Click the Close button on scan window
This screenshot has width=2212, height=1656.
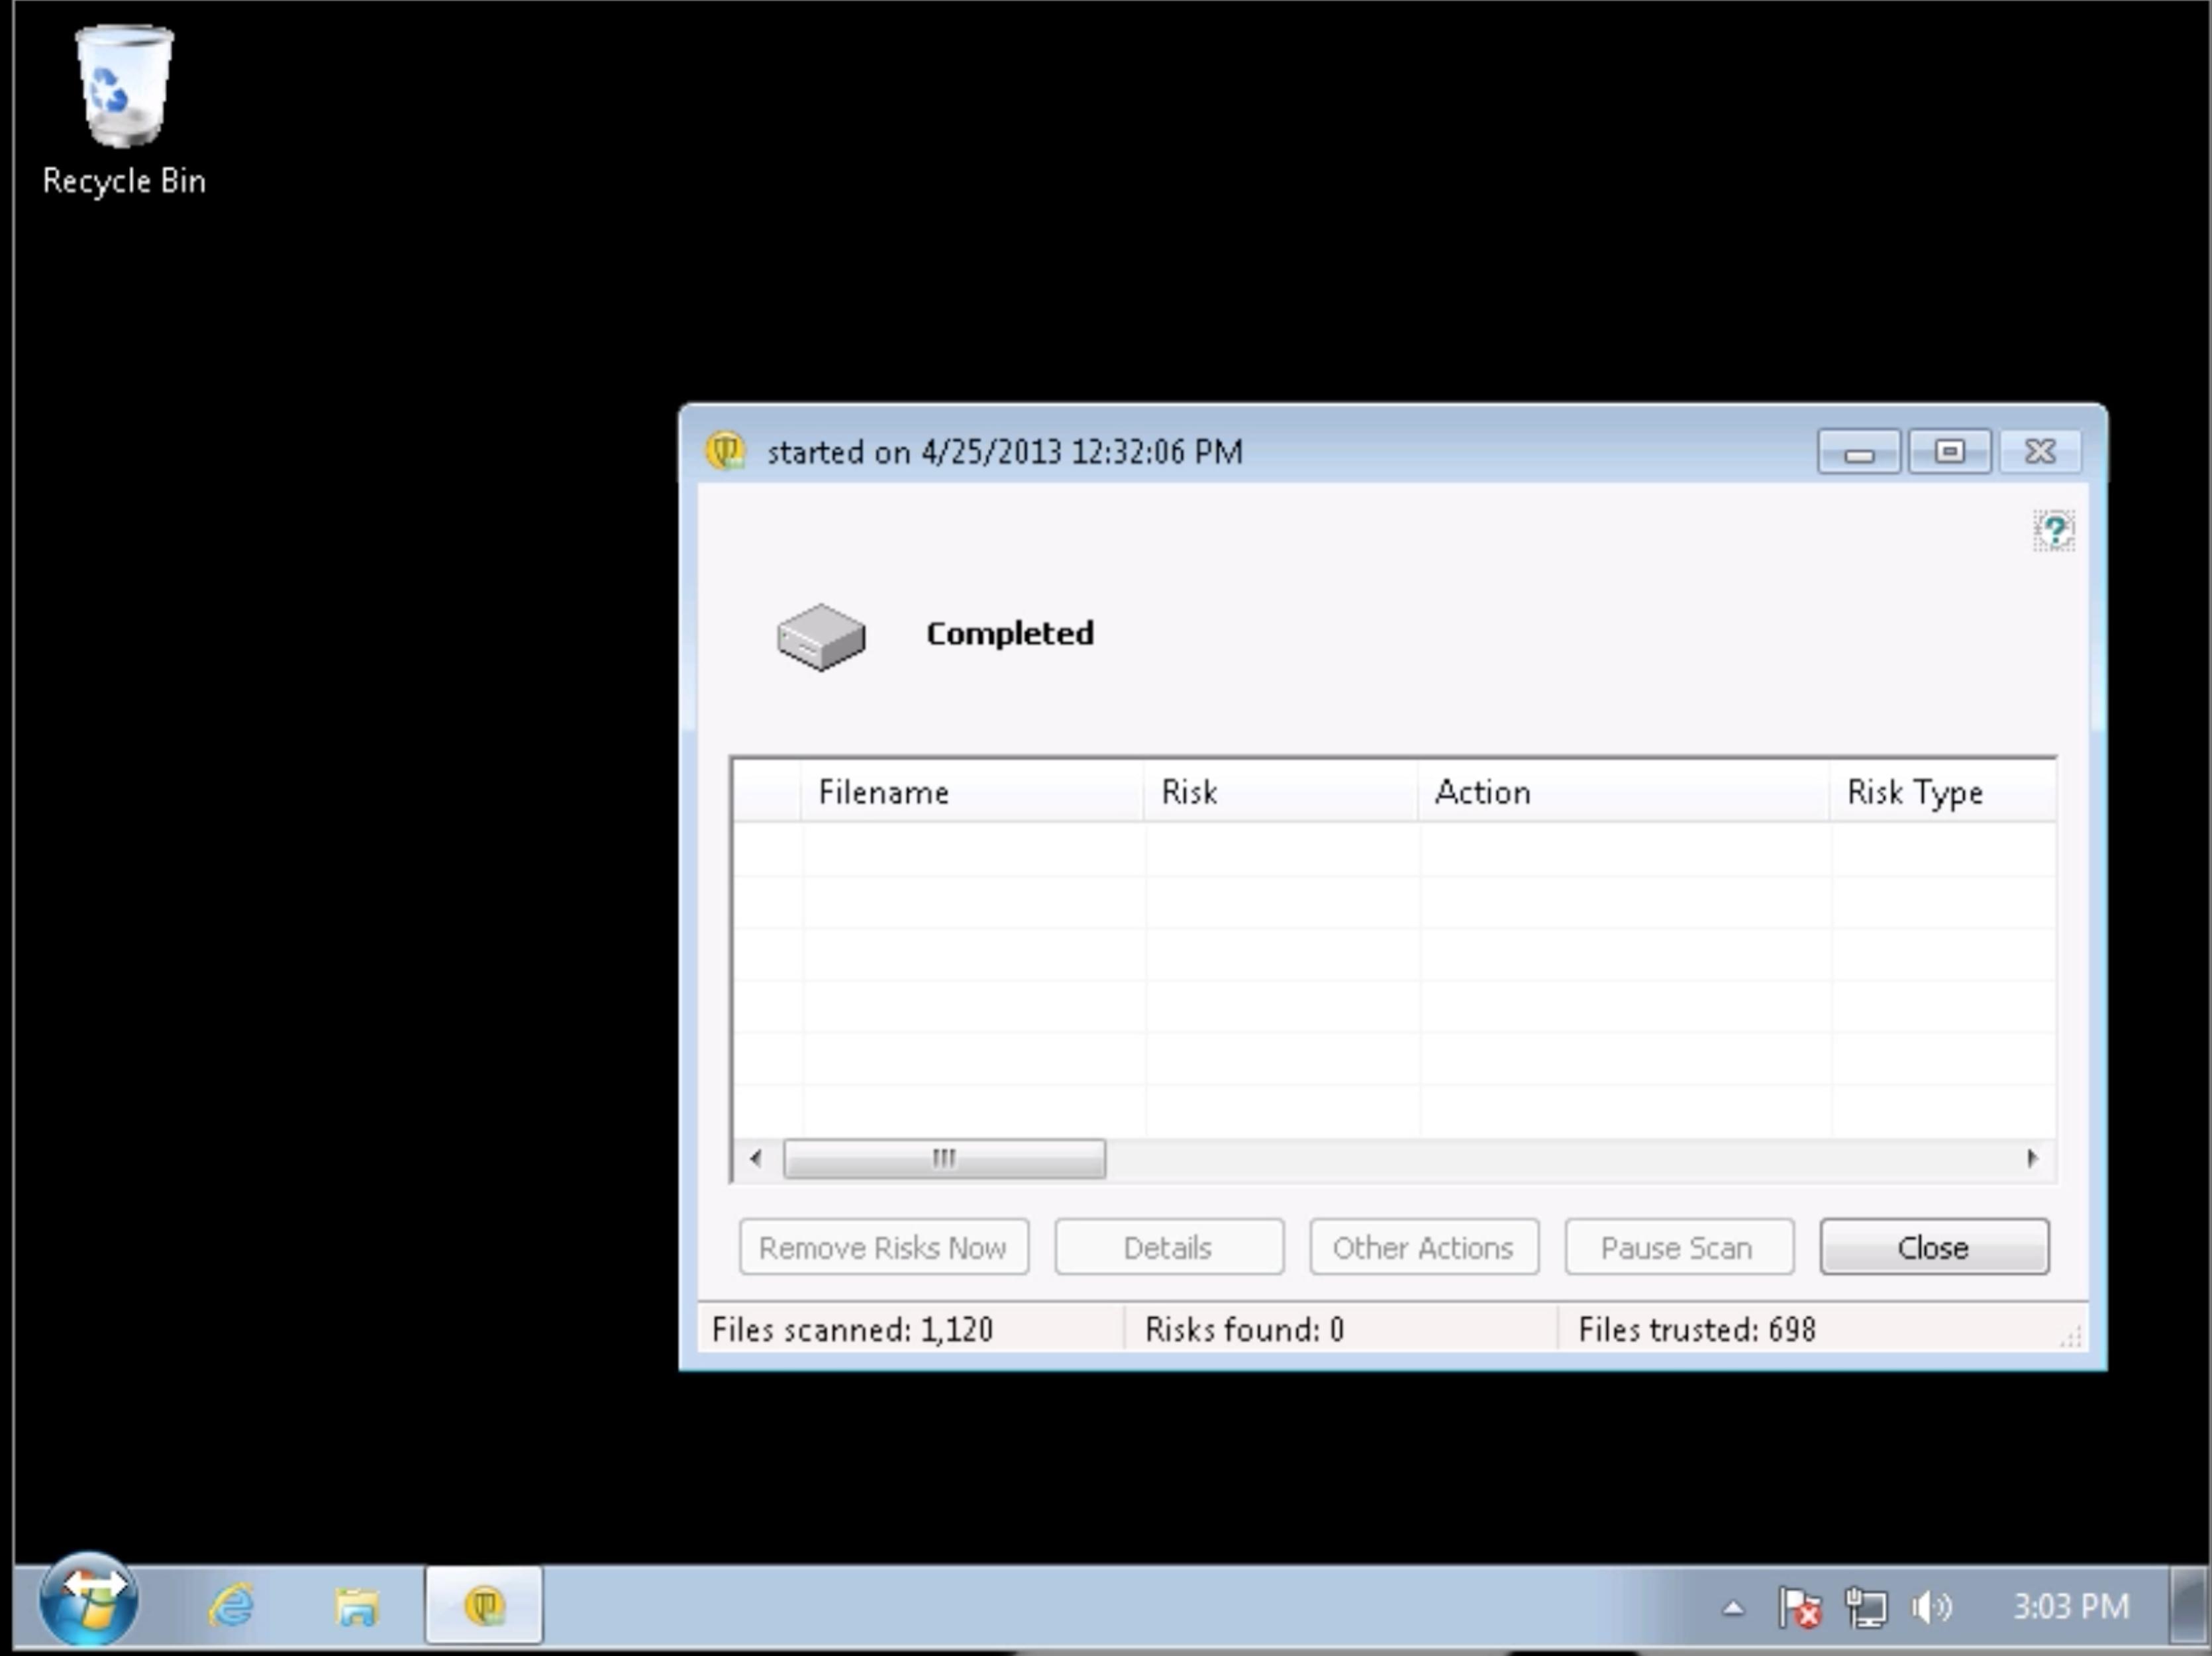pos(1934,1247)
